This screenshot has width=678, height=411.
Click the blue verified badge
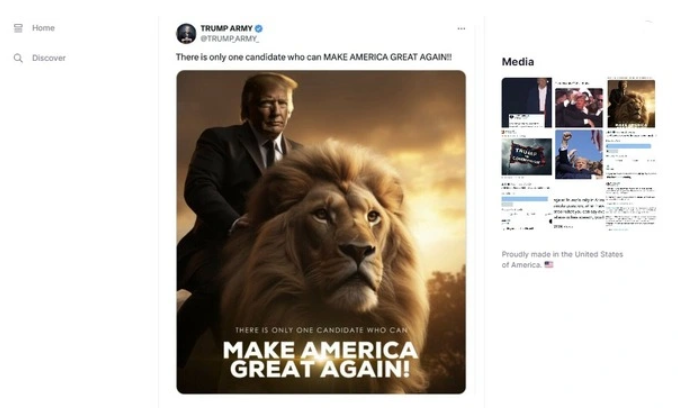pos(259,28)
